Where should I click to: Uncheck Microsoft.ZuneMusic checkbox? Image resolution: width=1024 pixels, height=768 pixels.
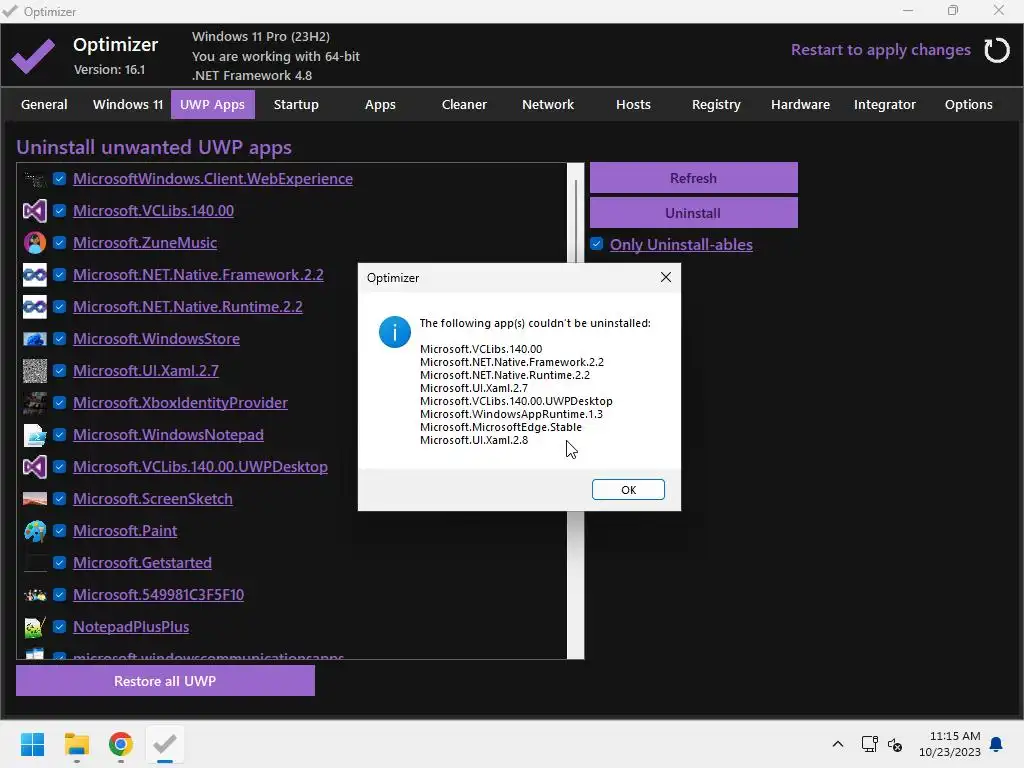point(59,242)
